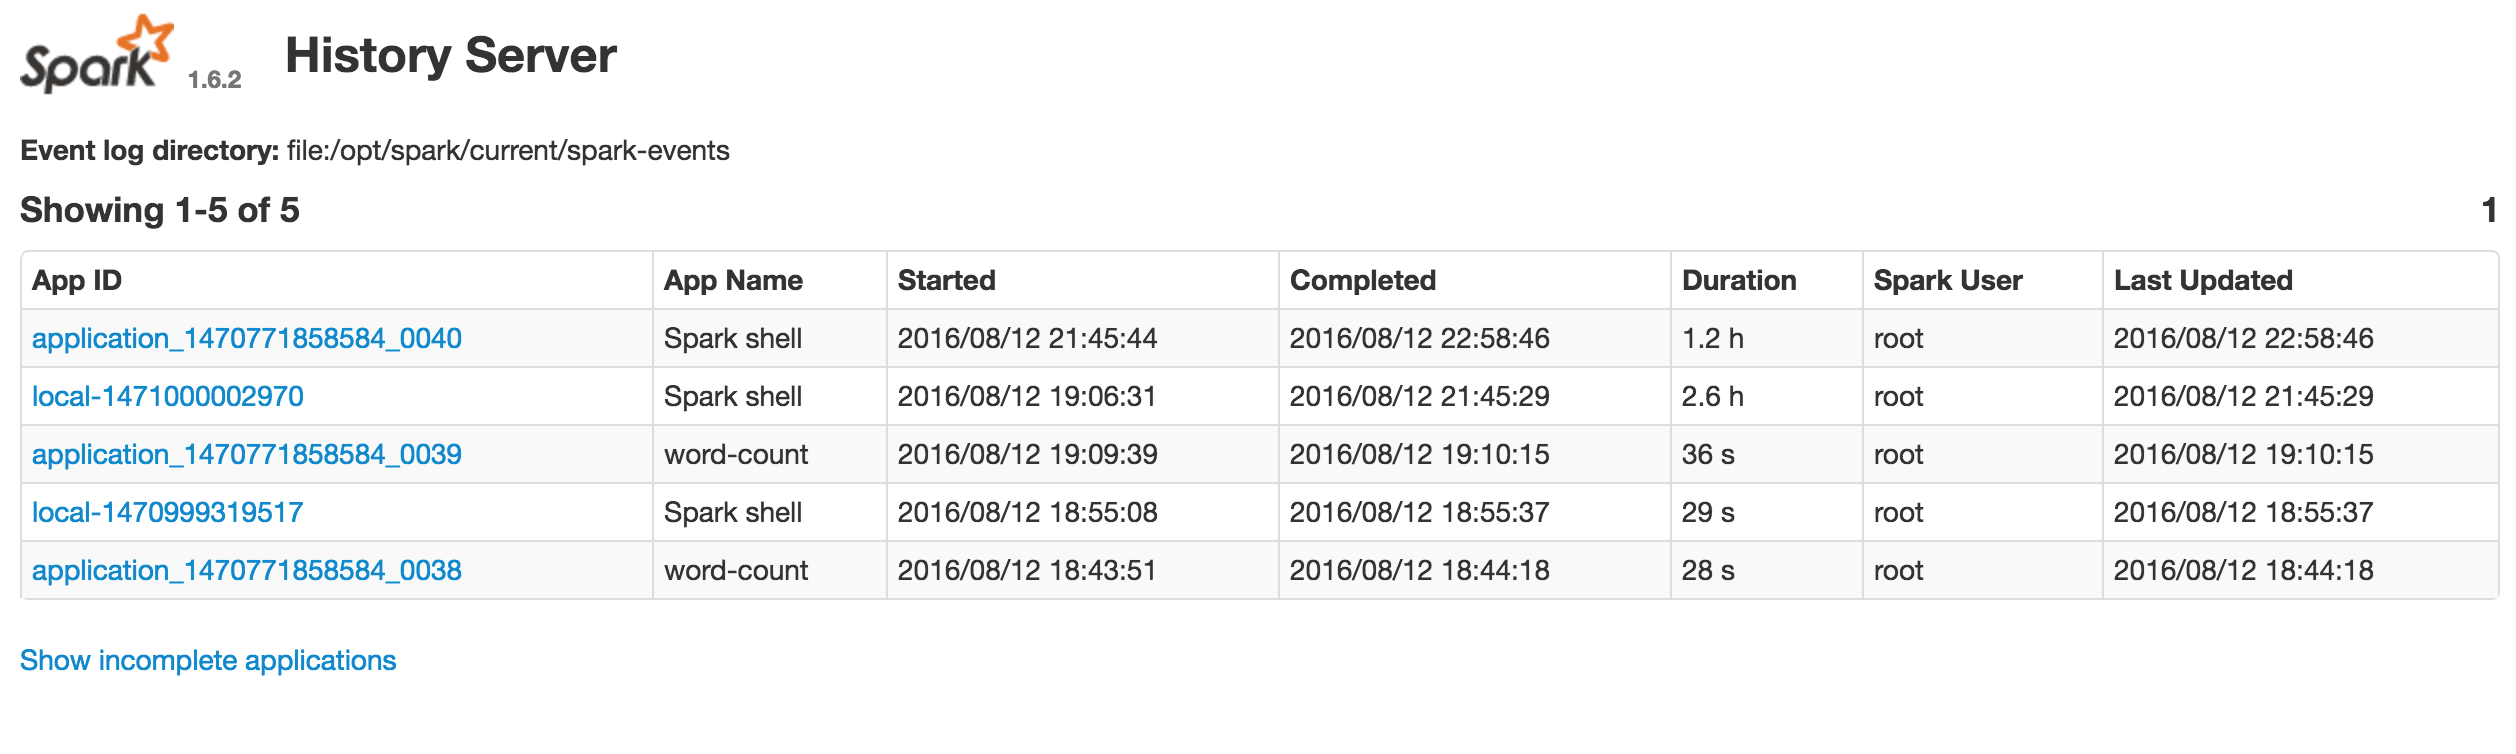Click the Spark User column header
Image resolution: width=2516 pixels, height=754 pixels.
coord(1948,280)
